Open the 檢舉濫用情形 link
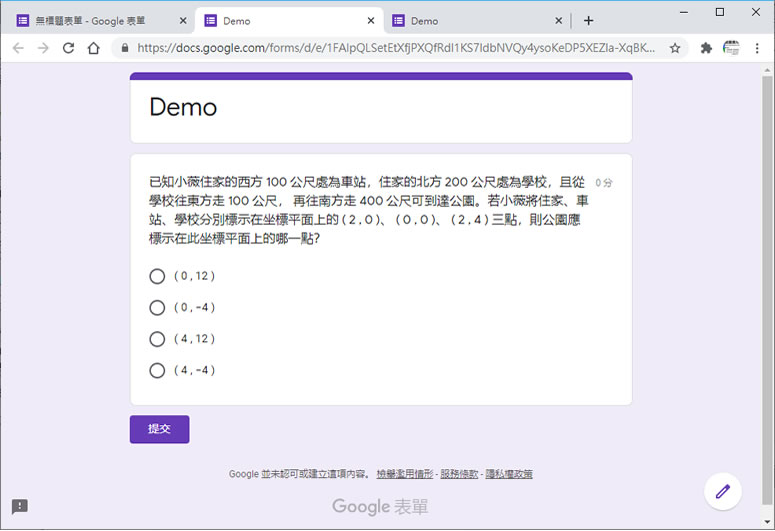This screenshot has width=775, height=531. 405,474
